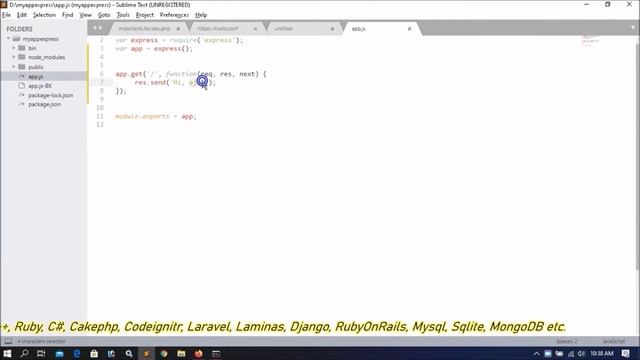
Task: Close the untitled tab with unsaved dot
Action: coord(332,29)
